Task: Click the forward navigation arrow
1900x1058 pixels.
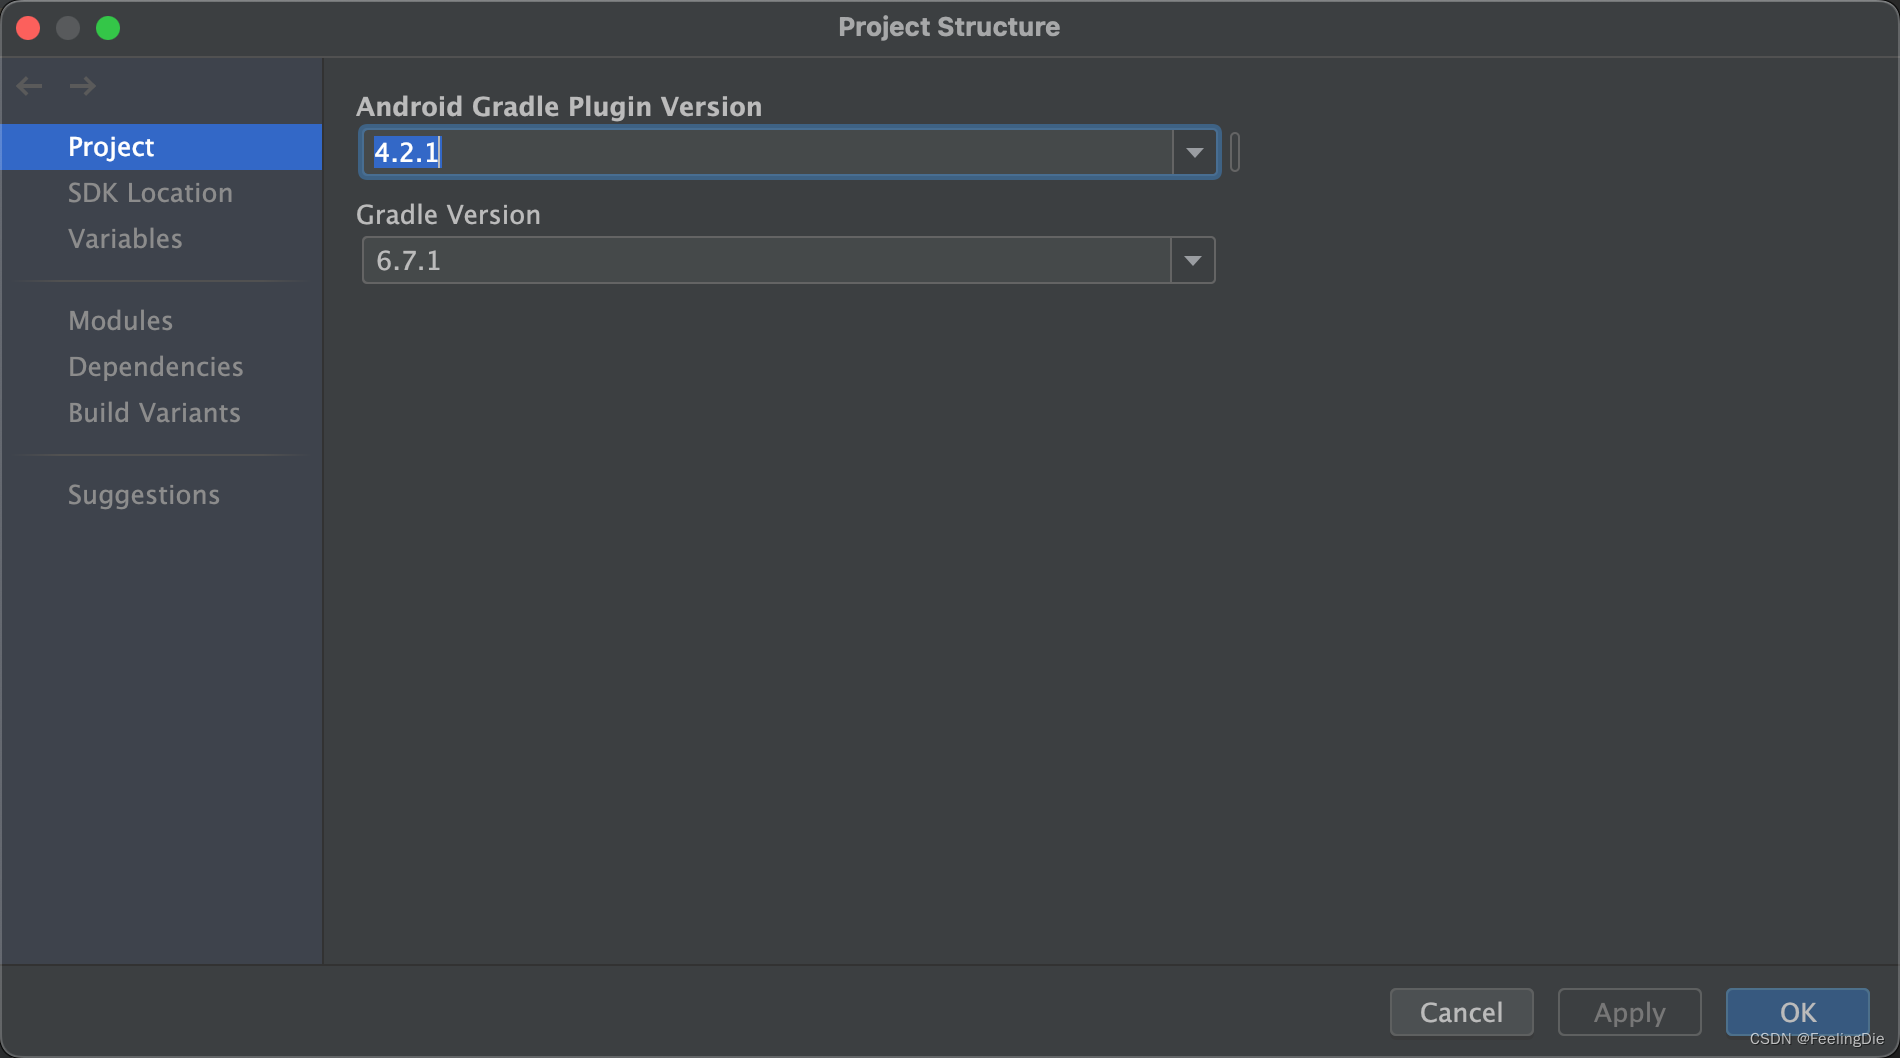Action: pos(83,86)
